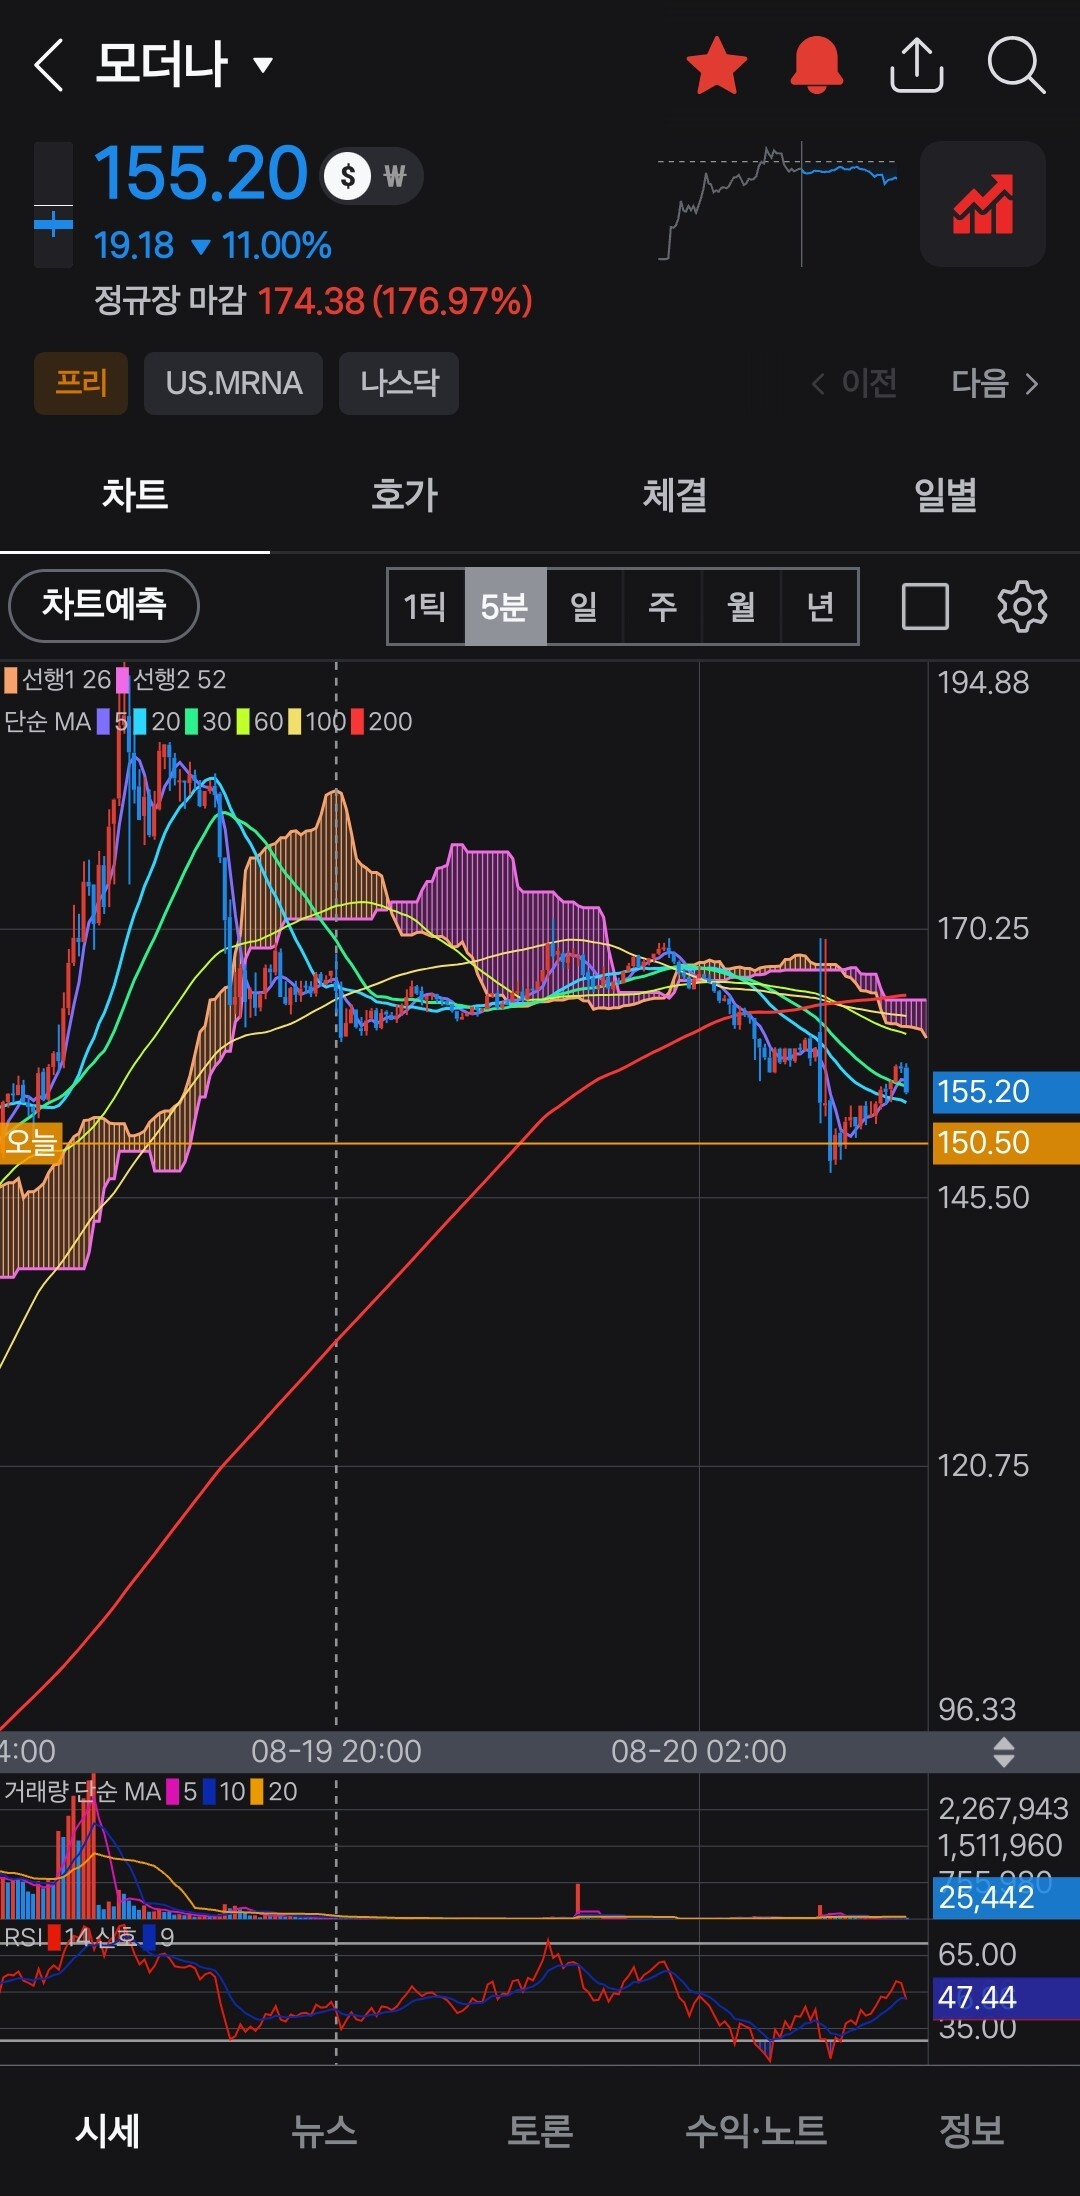Switch chart to 월 interval
This screenshot has width=1080, height=2196.
tap(741, 606)
